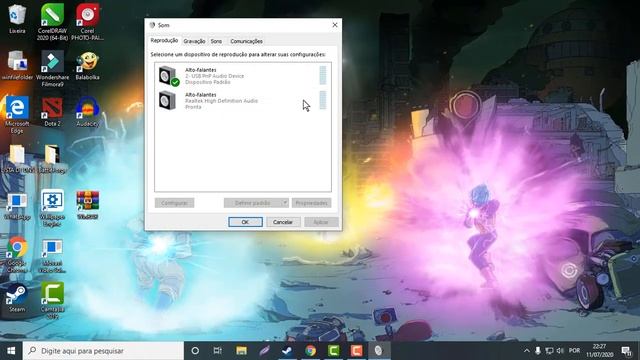
Task: Switch to Chrome on the taskbar
Action: tap(310, 351)
